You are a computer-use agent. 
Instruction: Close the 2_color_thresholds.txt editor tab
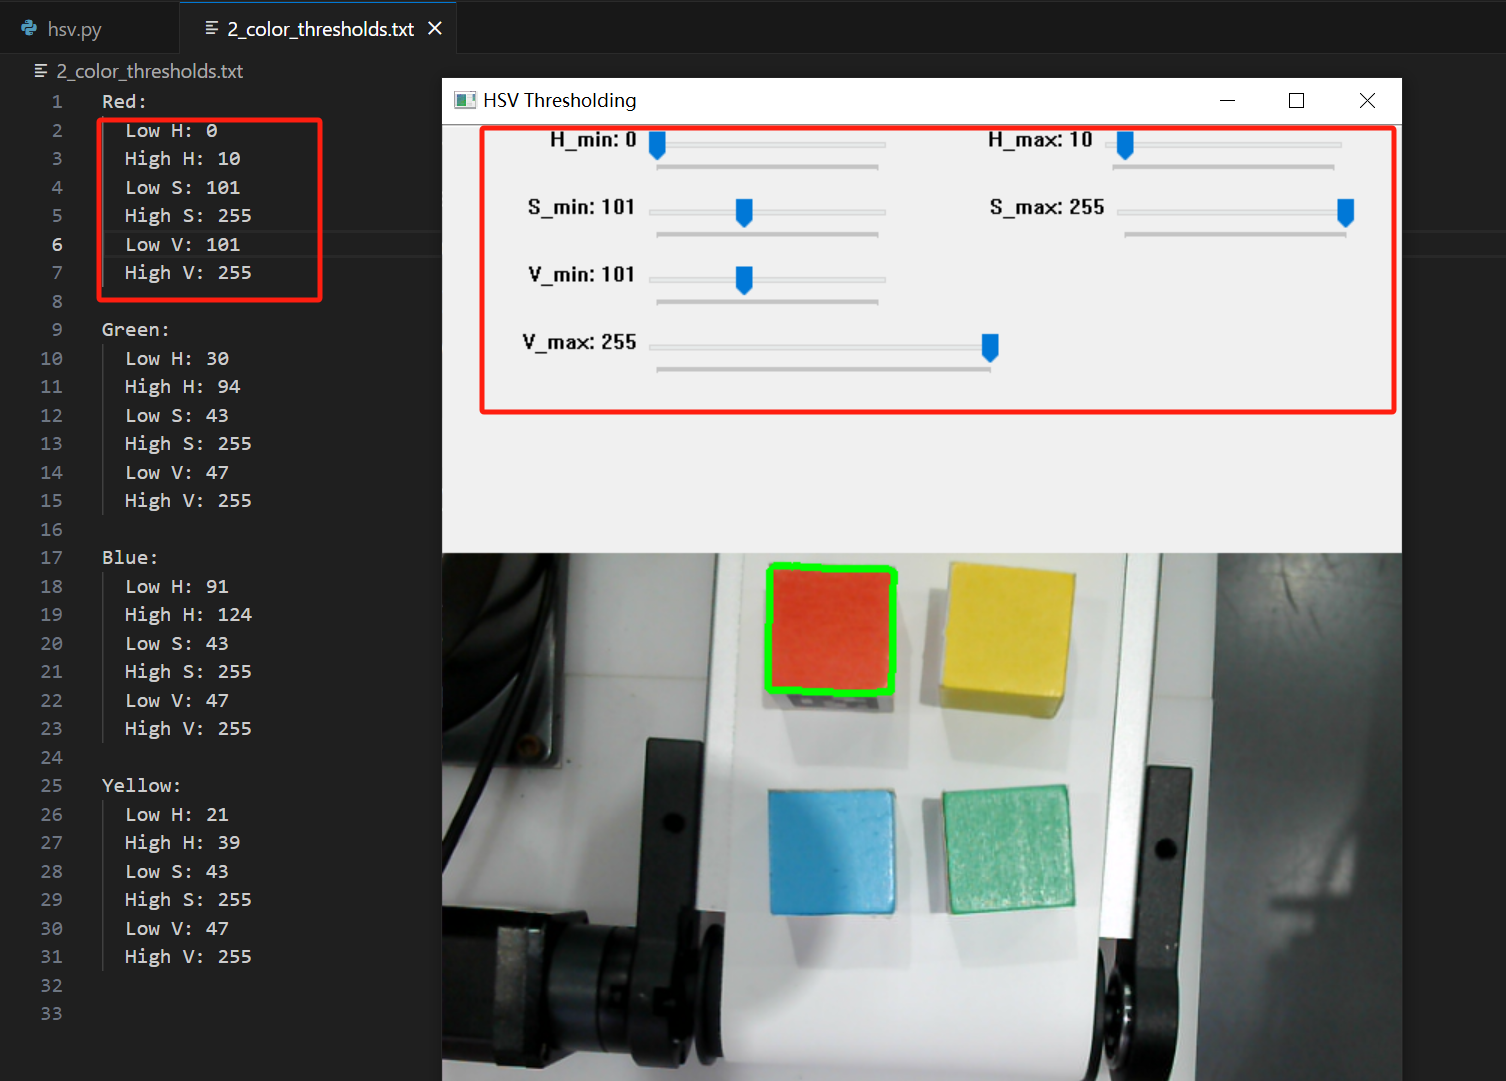pos(435,29)
